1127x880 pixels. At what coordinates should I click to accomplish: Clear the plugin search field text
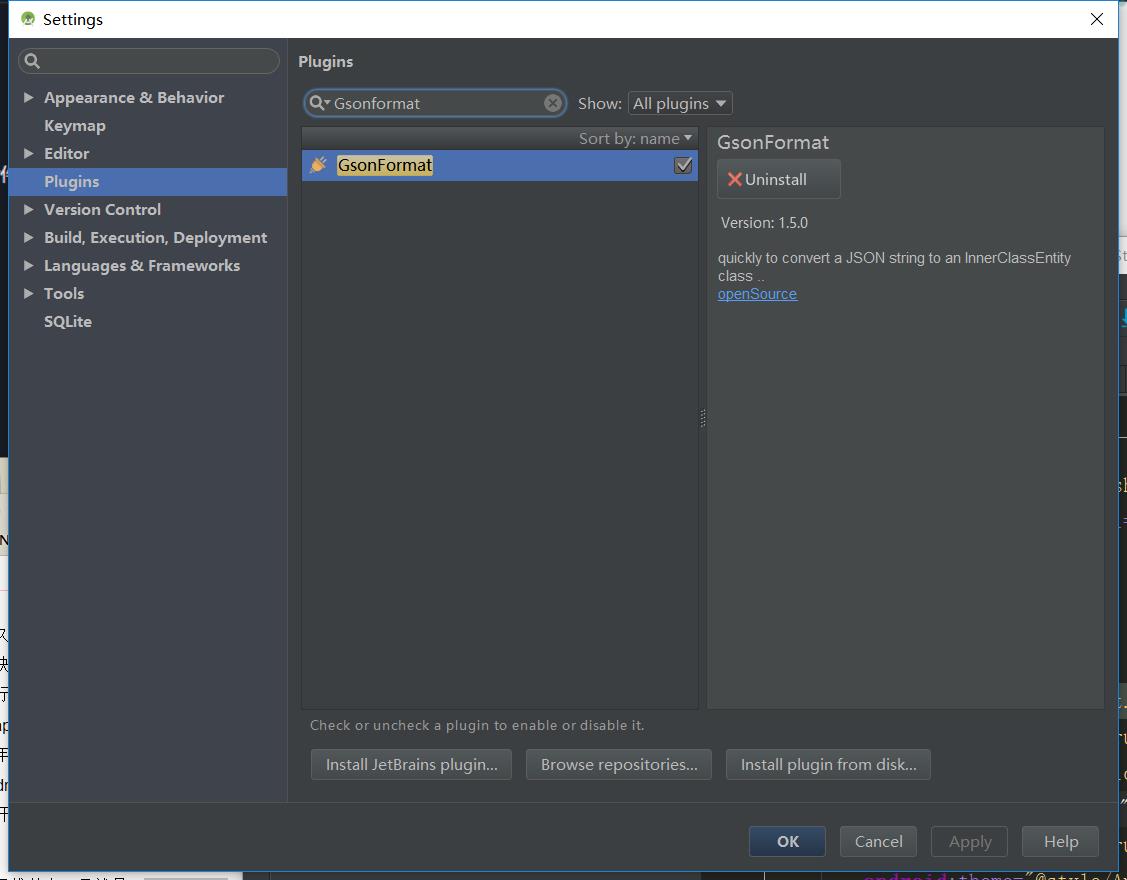(552, 103)
